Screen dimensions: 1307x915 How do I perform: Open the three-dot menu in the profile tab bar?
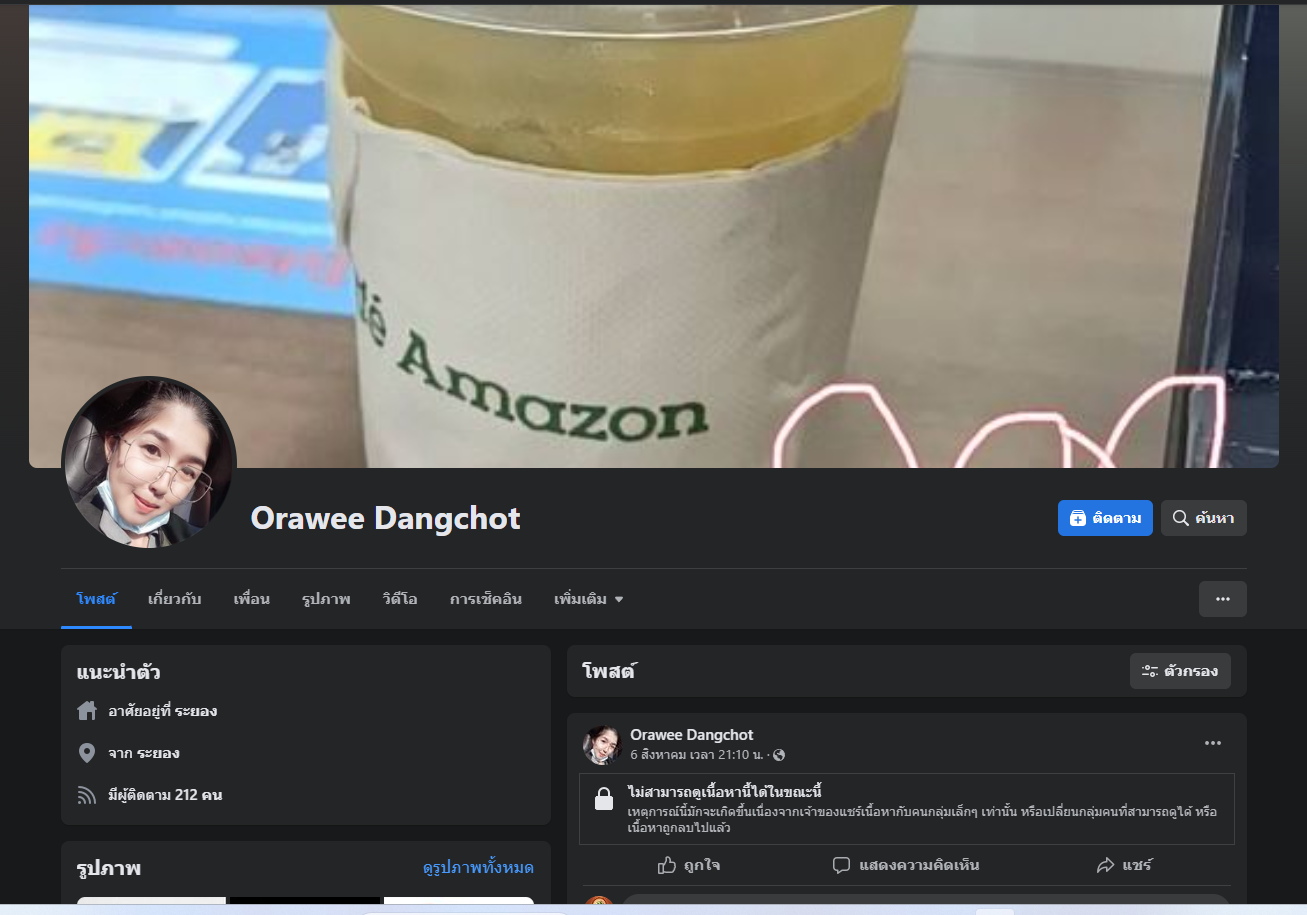1222,599
